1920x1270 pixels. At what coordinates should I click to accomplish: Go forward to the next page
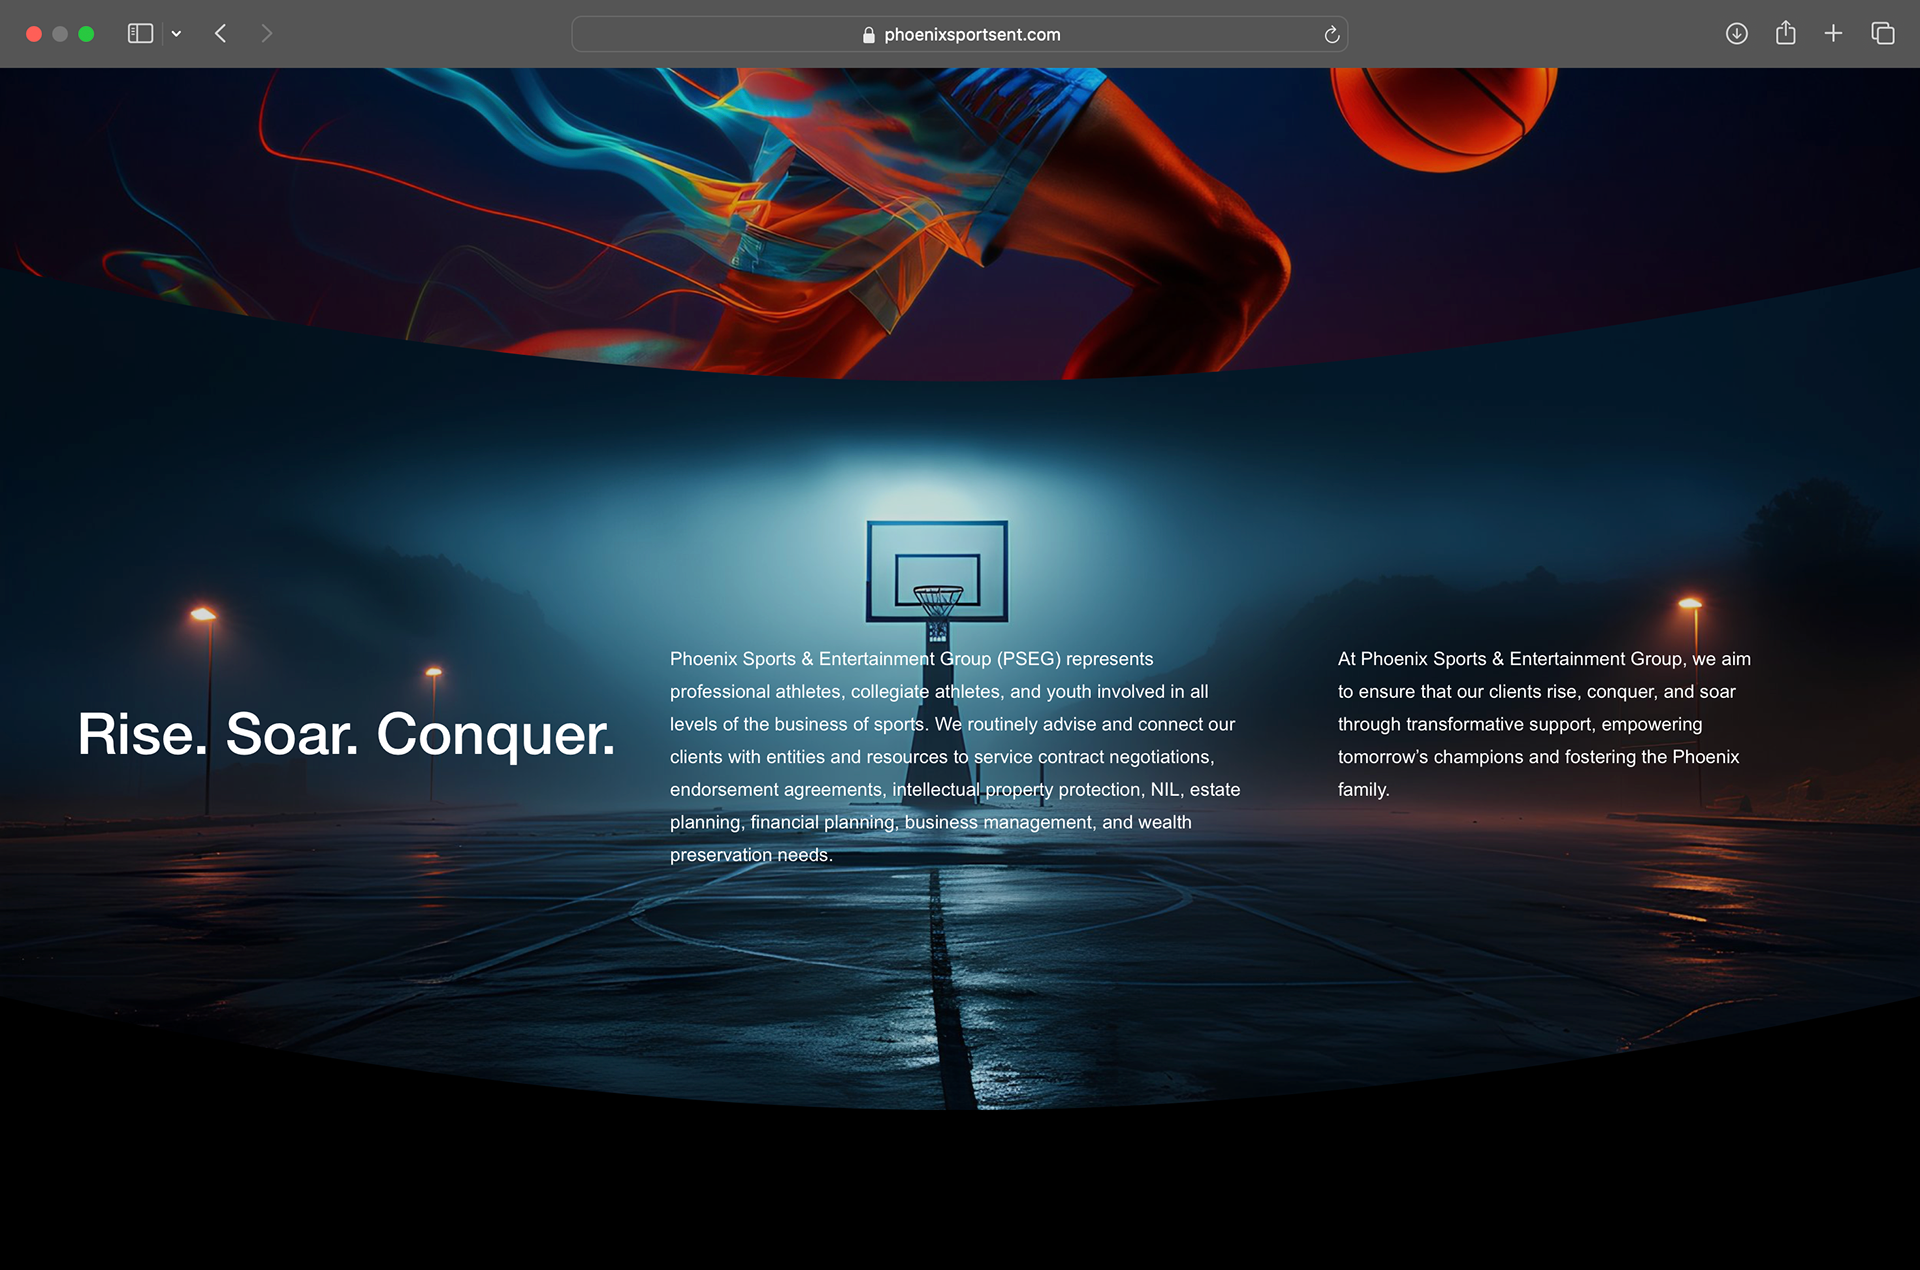tap(266, 34)
